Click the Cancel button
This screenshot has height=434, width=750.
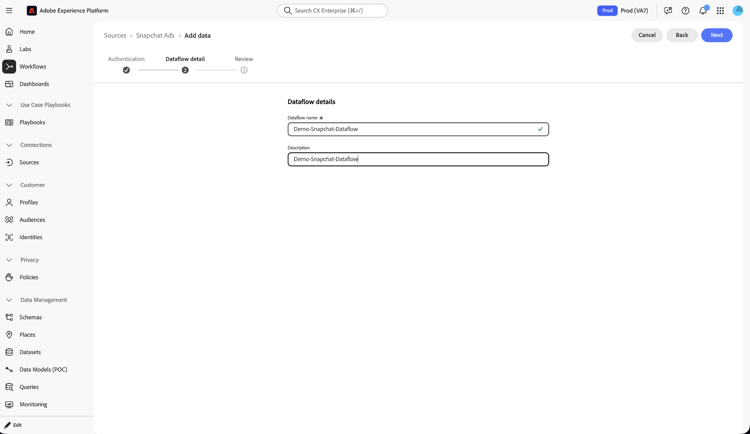tap(647, 35)
